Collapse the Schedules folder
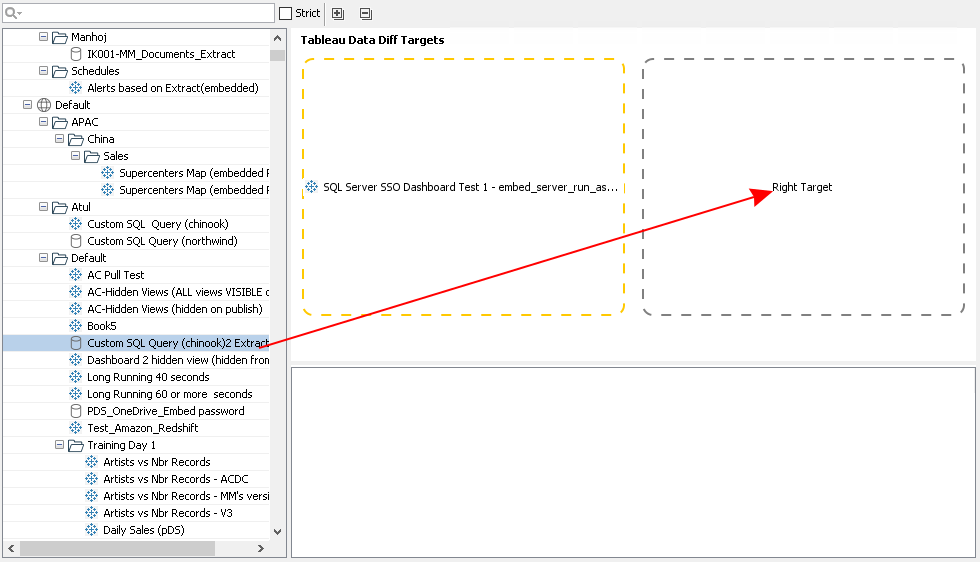This screenshot has height=562, width=980. 44,71
